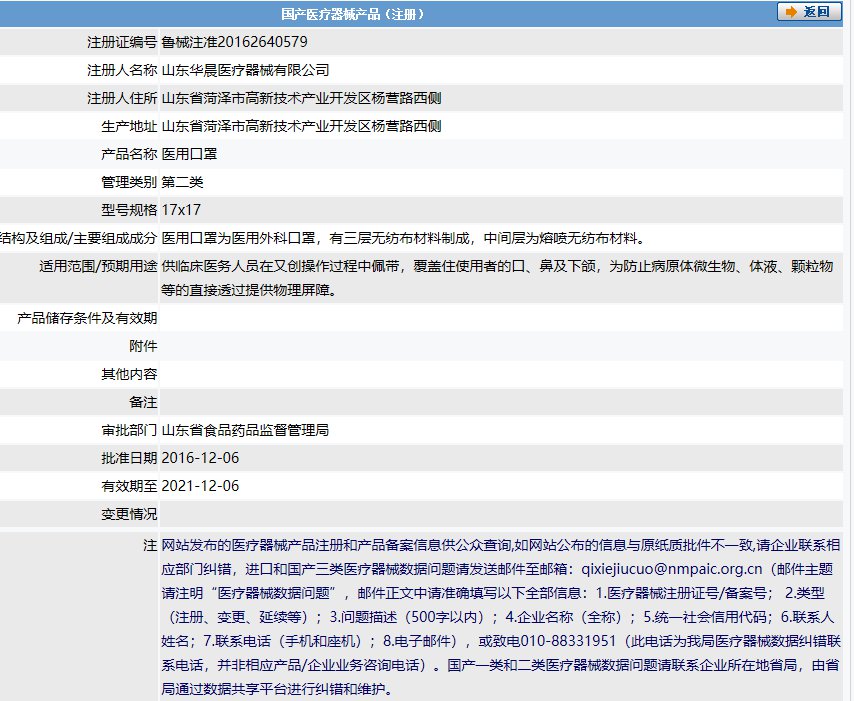Select registrant name 山东华晨医疗器械有限公司
The image size is (854, 701).
point(245,70)
